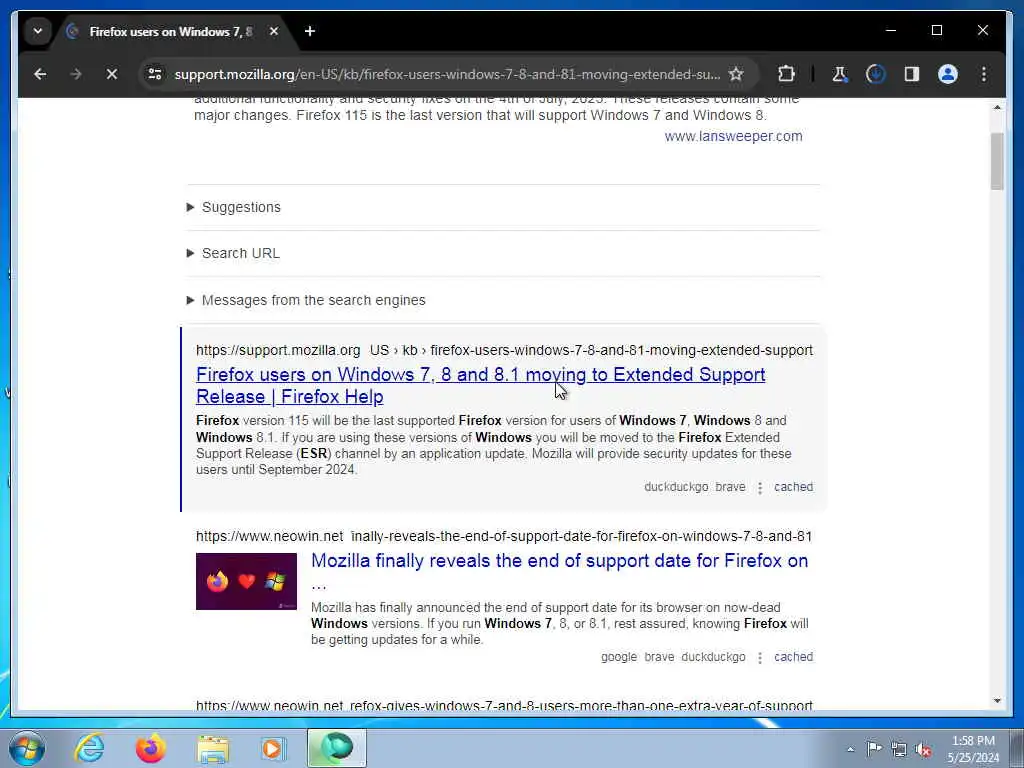Bookmark this page with the star icon
The image size is (1024, 768).
pyautogui.click(x=736, y=74)
